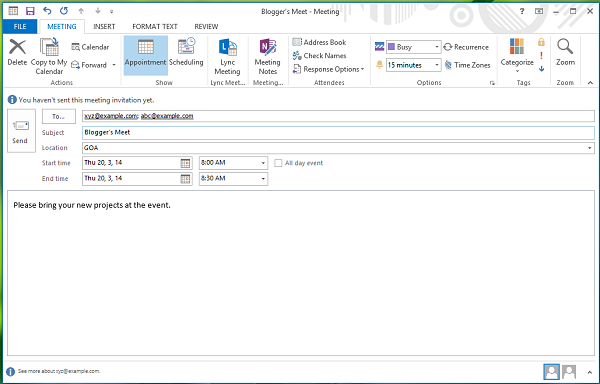The image size is (600, 384).
Task: Open the Categorize color categories
Action: click(517, 55)
